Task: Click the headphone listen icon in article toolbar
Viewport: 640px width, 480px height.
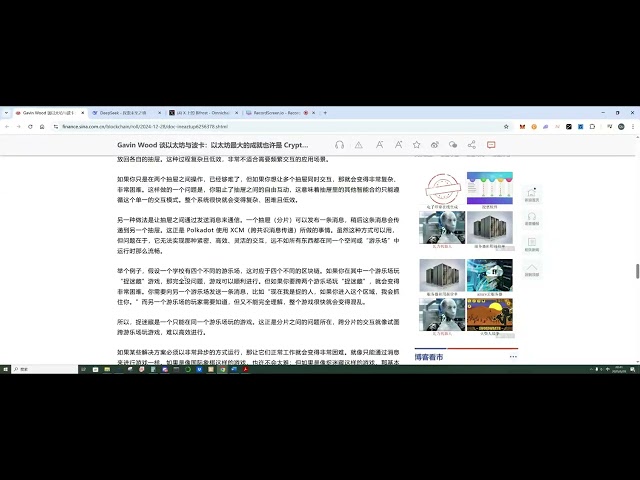Action: pos(339,145)
